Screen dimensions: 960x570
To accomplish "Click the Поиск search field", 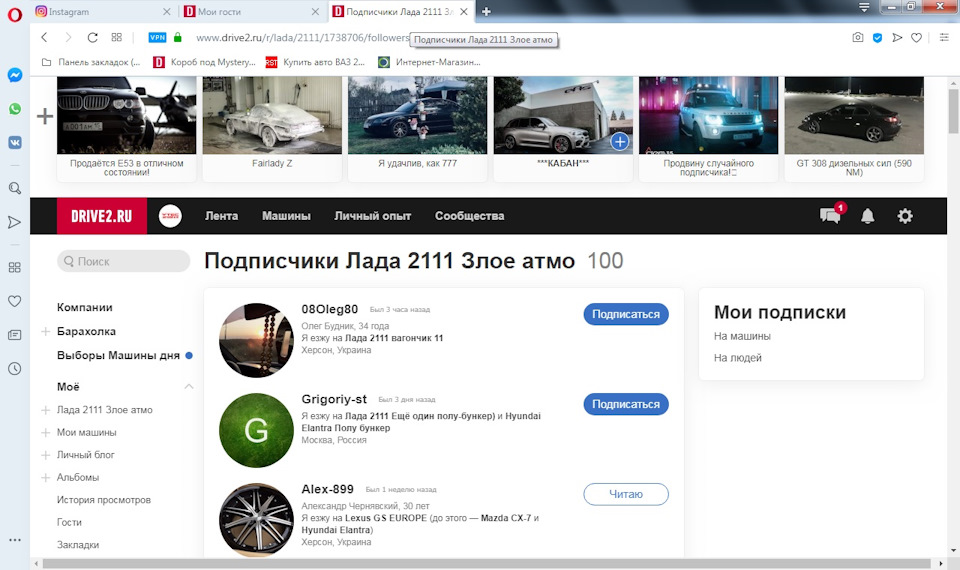I will 124,261.
